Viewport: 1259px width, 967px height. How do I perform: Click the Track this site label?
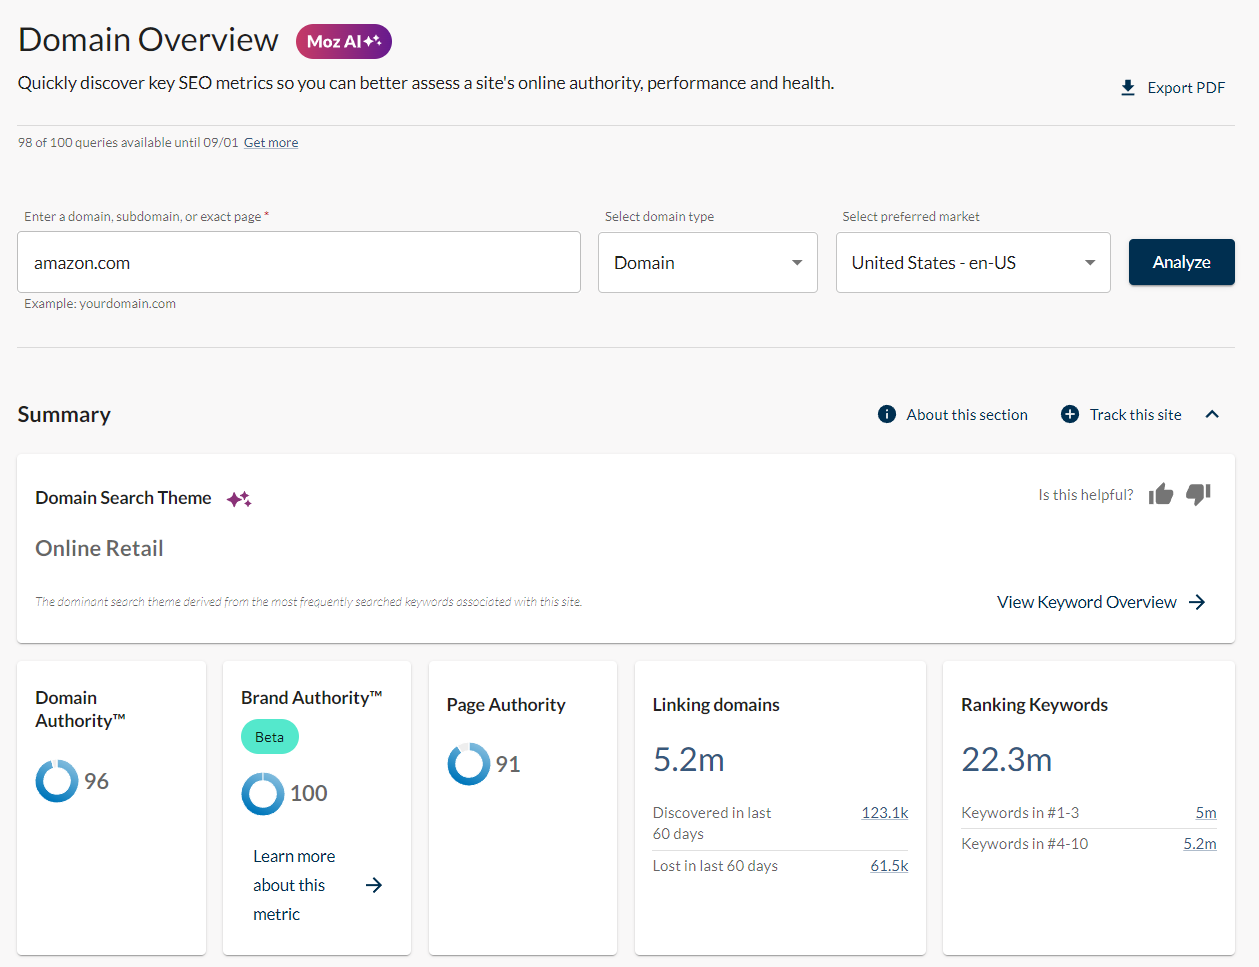(1136, 415)
